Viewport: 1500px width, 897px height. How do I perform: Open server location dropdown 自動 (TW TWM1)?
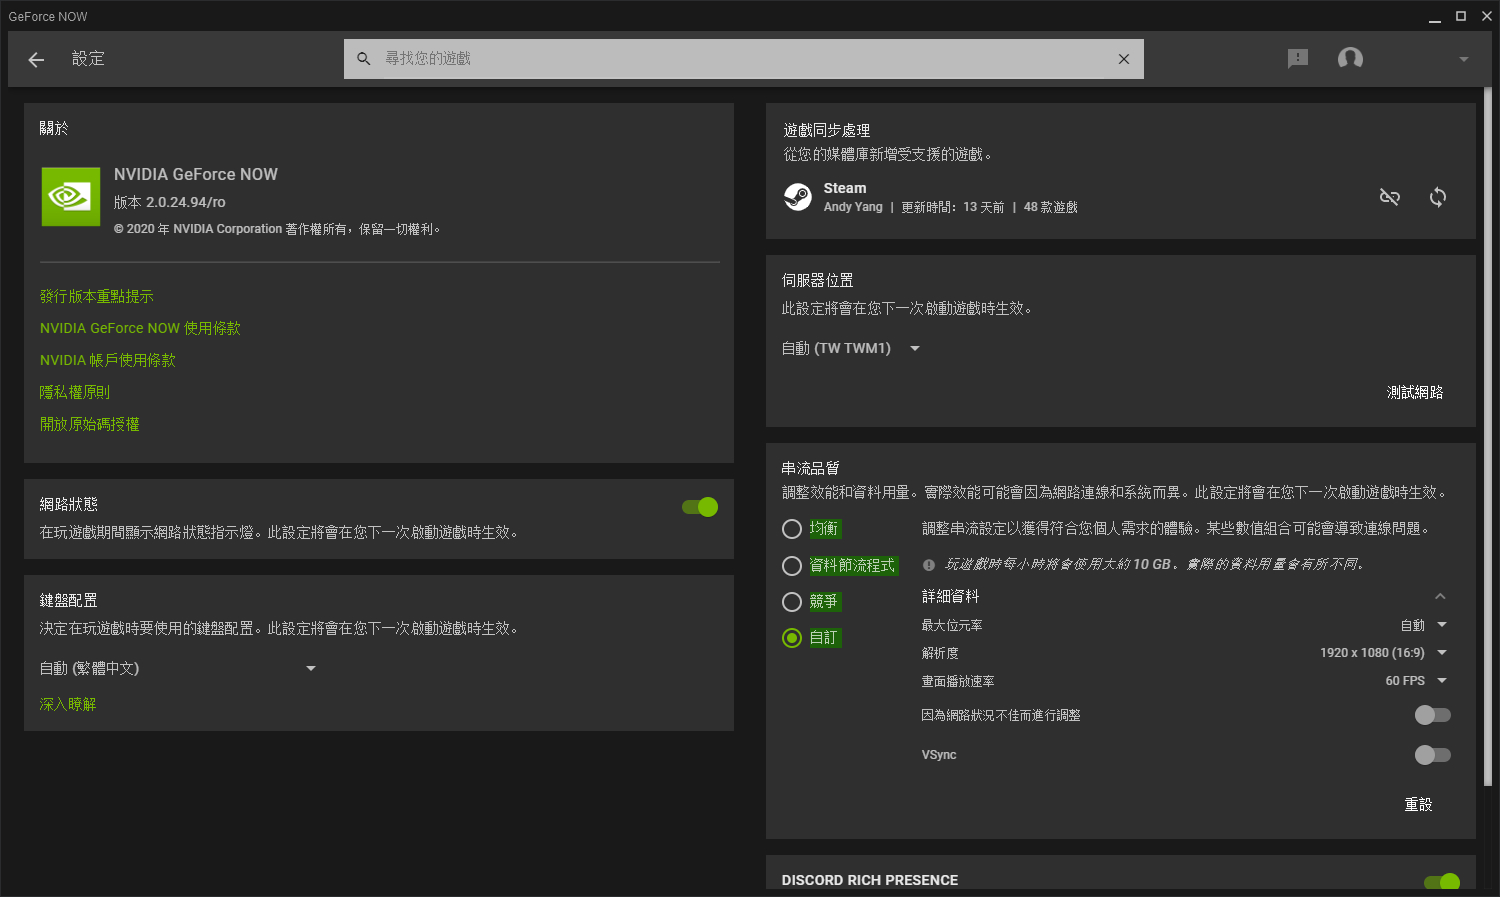851,348
